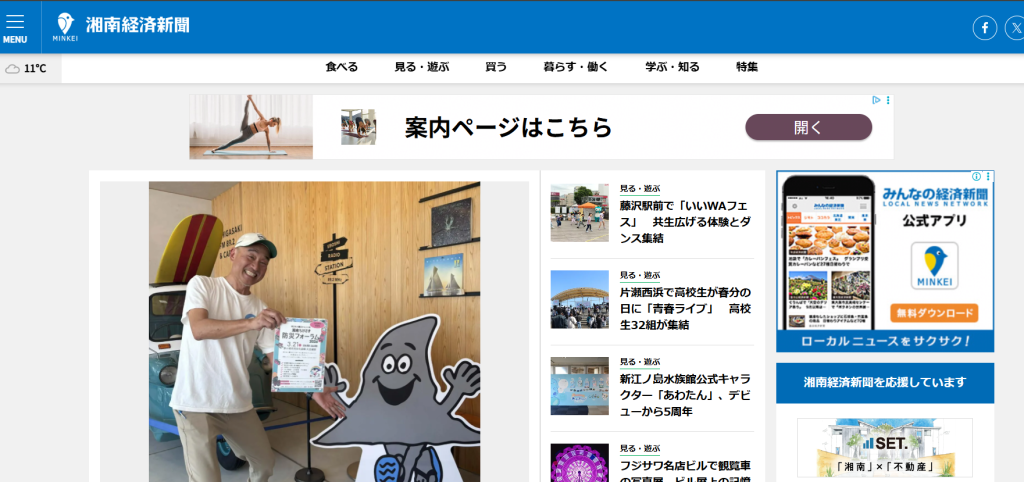This screenshot has width=1024, height=482.
Task: Click the cloudy weather icon
Action: [12, 69]
